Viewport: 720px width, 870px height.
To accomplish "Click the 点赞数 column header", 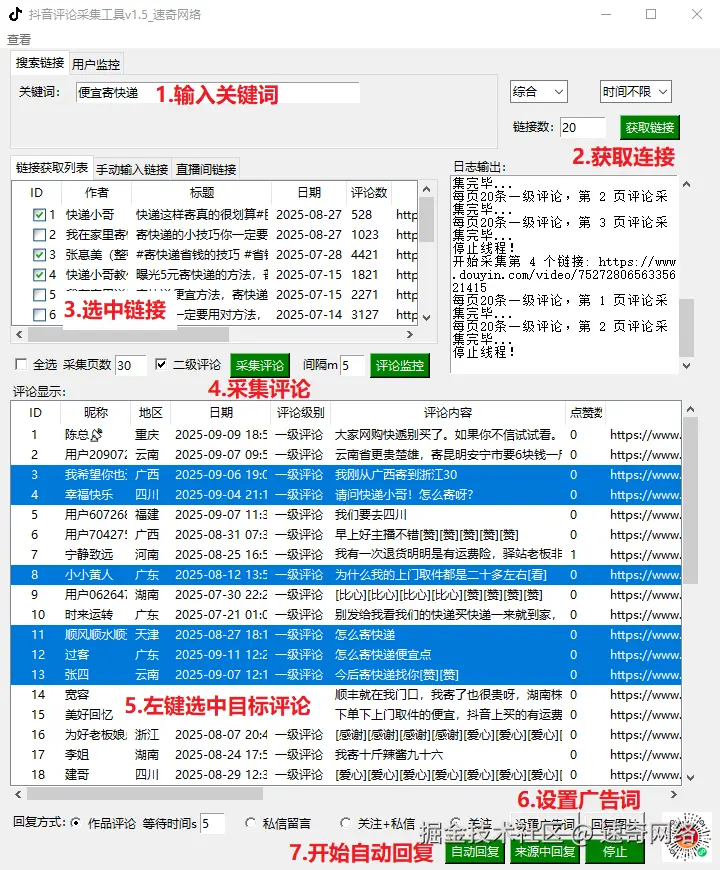I will pos(586,413).
